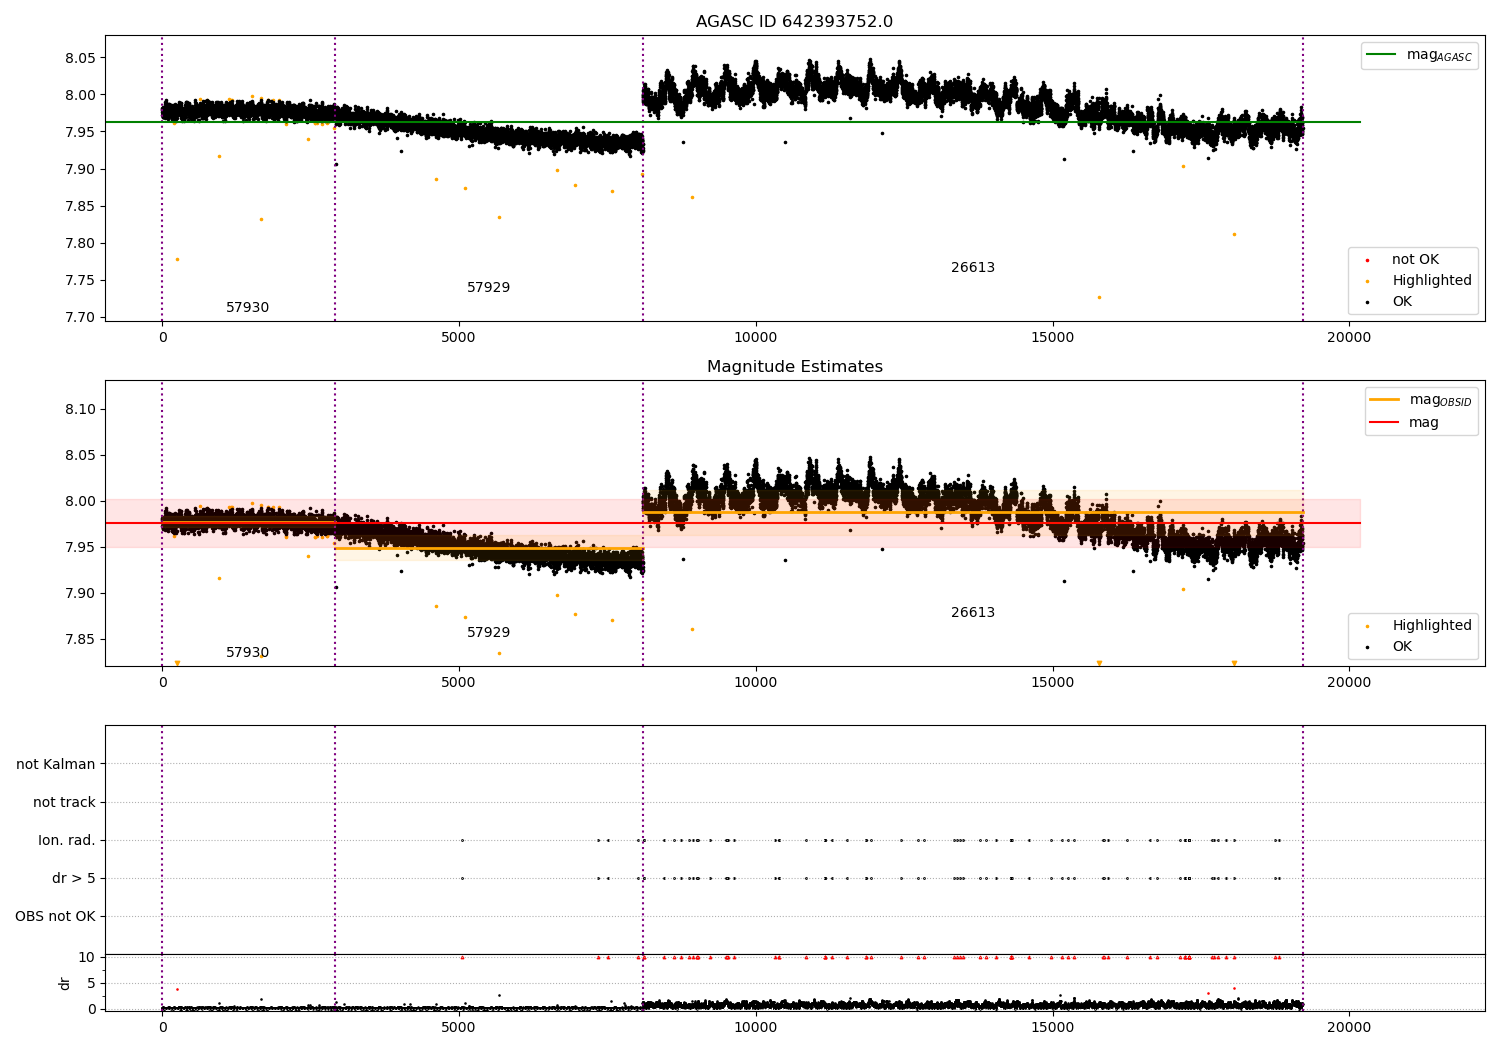Click x-axis tick 10000 under the top plot
The width and height of the screenshot is (1500, 1050).
(755, 338)
